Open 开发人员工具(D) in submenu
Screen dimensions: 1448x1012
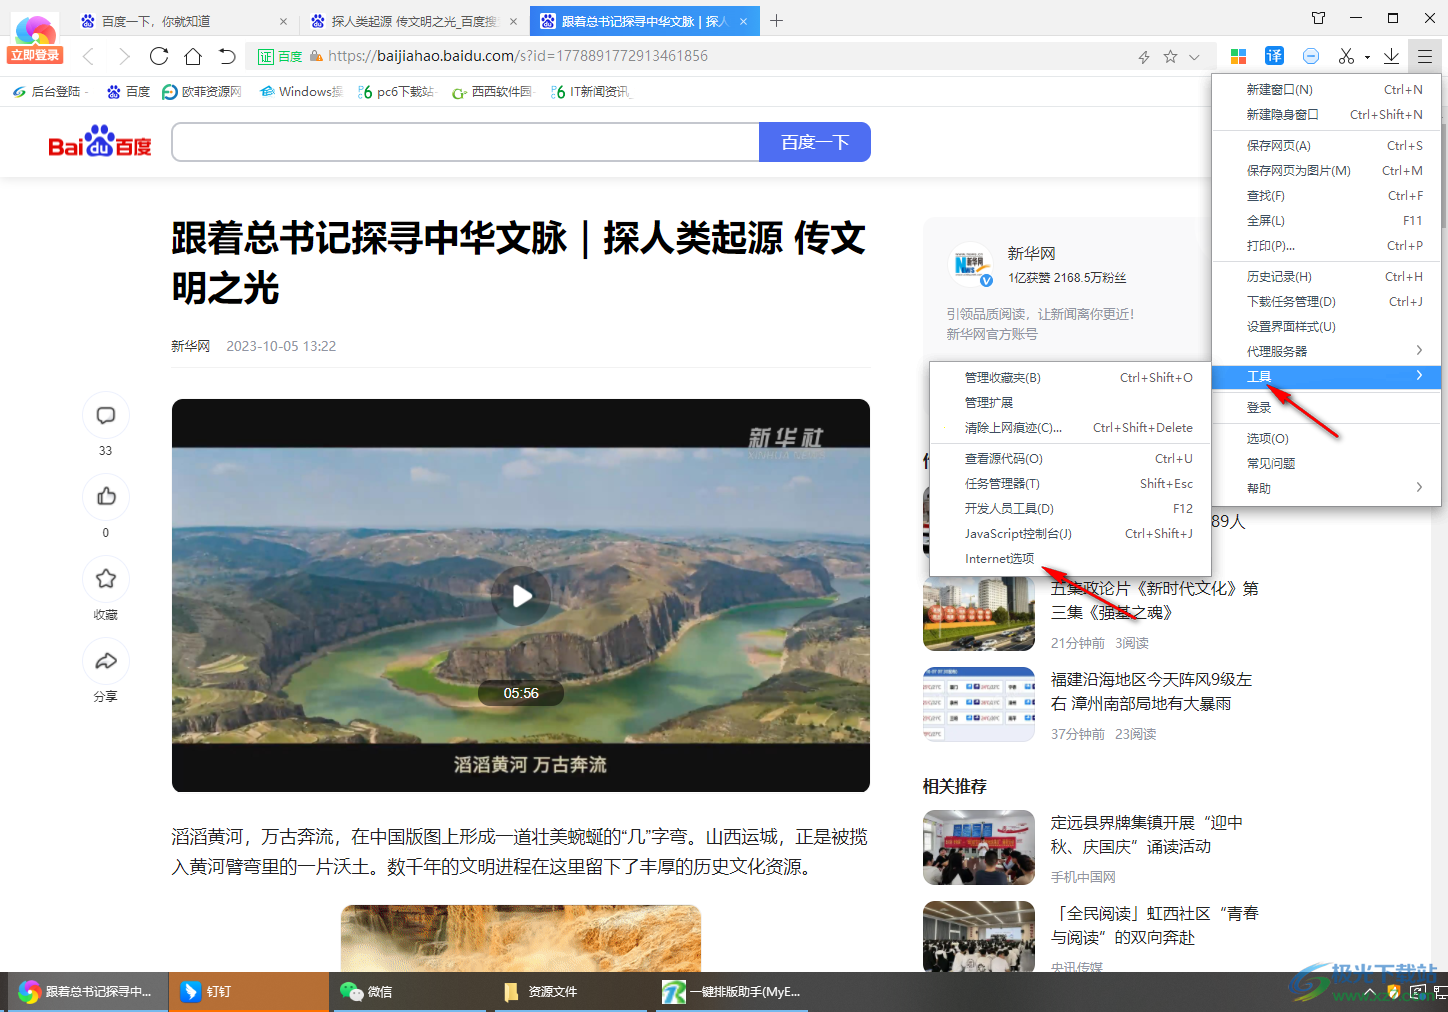pyautogui.click(x=1070, y=508)
